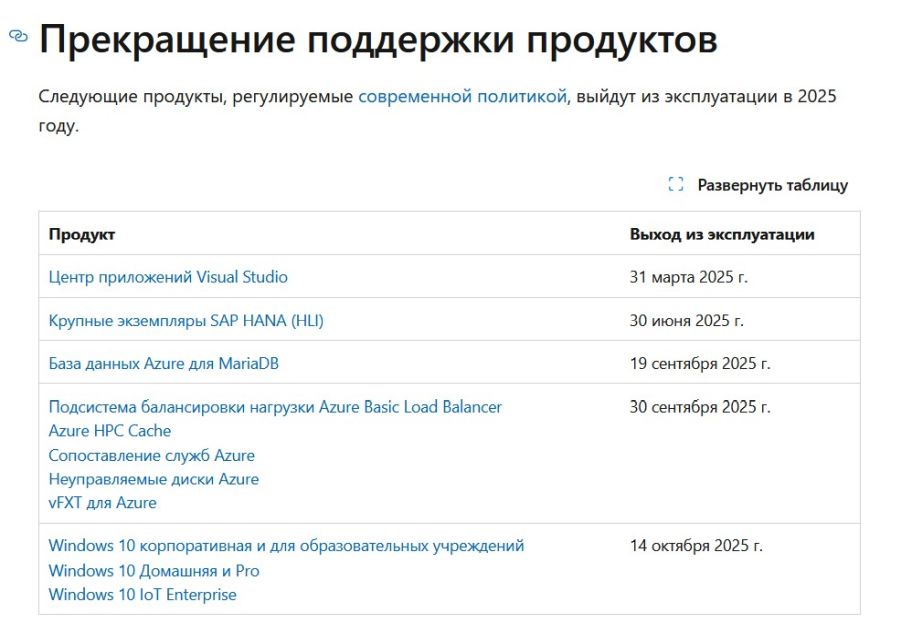This screenshot has height=644, width=900.
Task: Click the "Продукт" column header
Action: (x=82, y=234)
